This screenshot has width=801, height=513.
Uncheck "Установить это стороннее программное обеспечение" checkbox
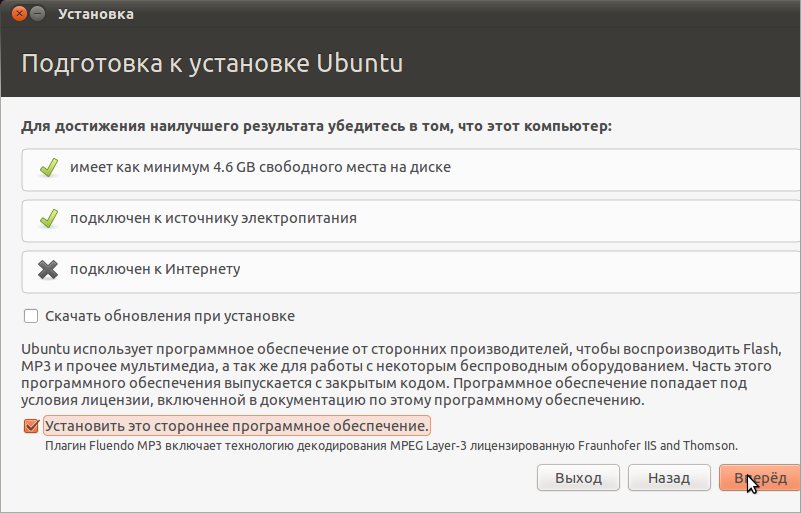tap(31, 426)
